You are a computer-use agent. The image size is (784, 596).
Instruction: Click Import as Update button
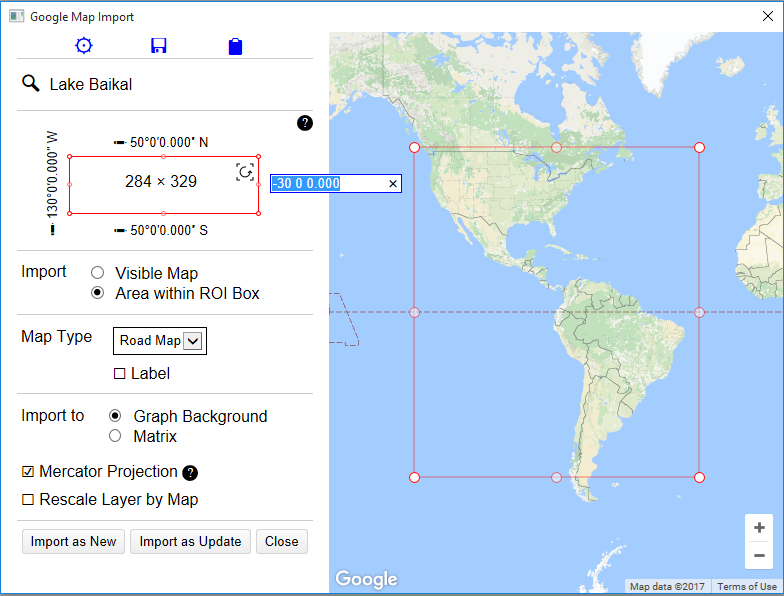click(190, 542)
